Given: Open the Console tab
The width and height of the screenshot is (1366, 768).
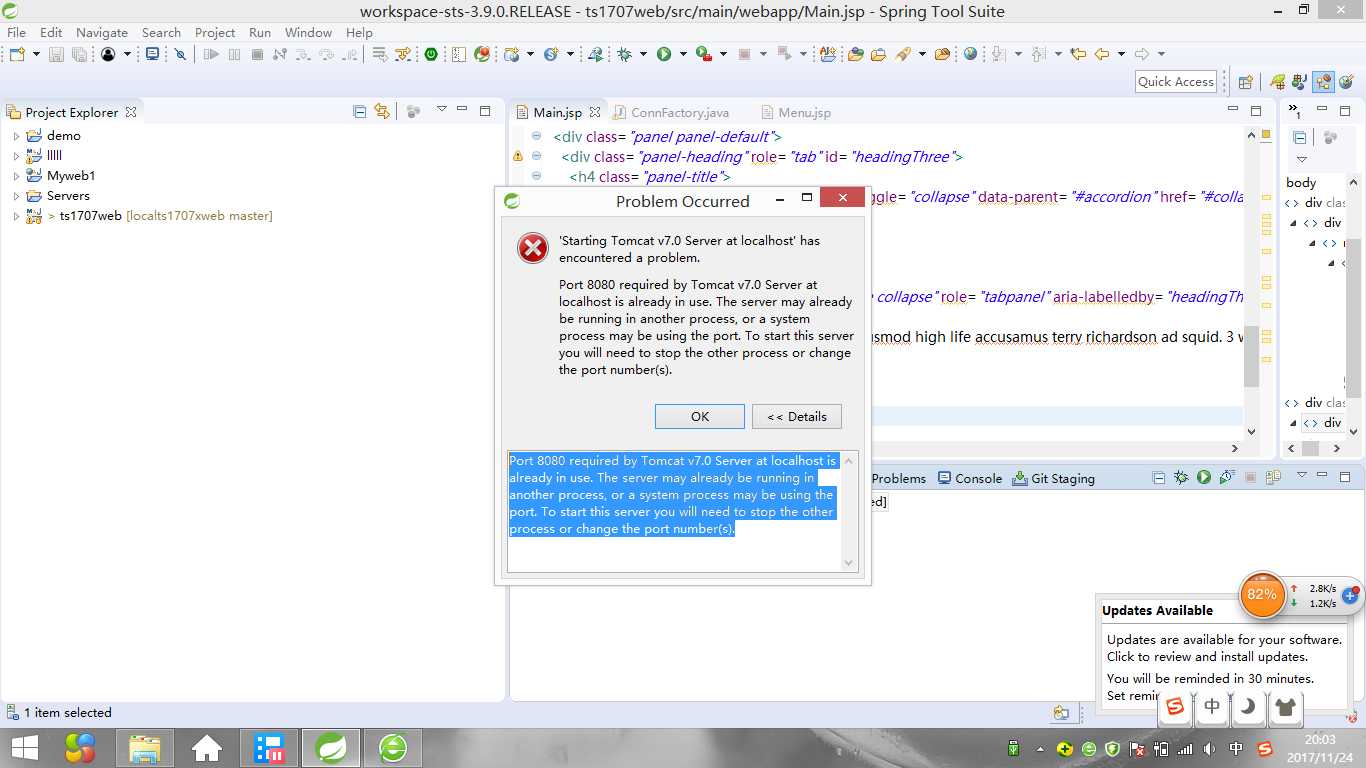Looking at the screenshot, I should [x=969, y=478].
